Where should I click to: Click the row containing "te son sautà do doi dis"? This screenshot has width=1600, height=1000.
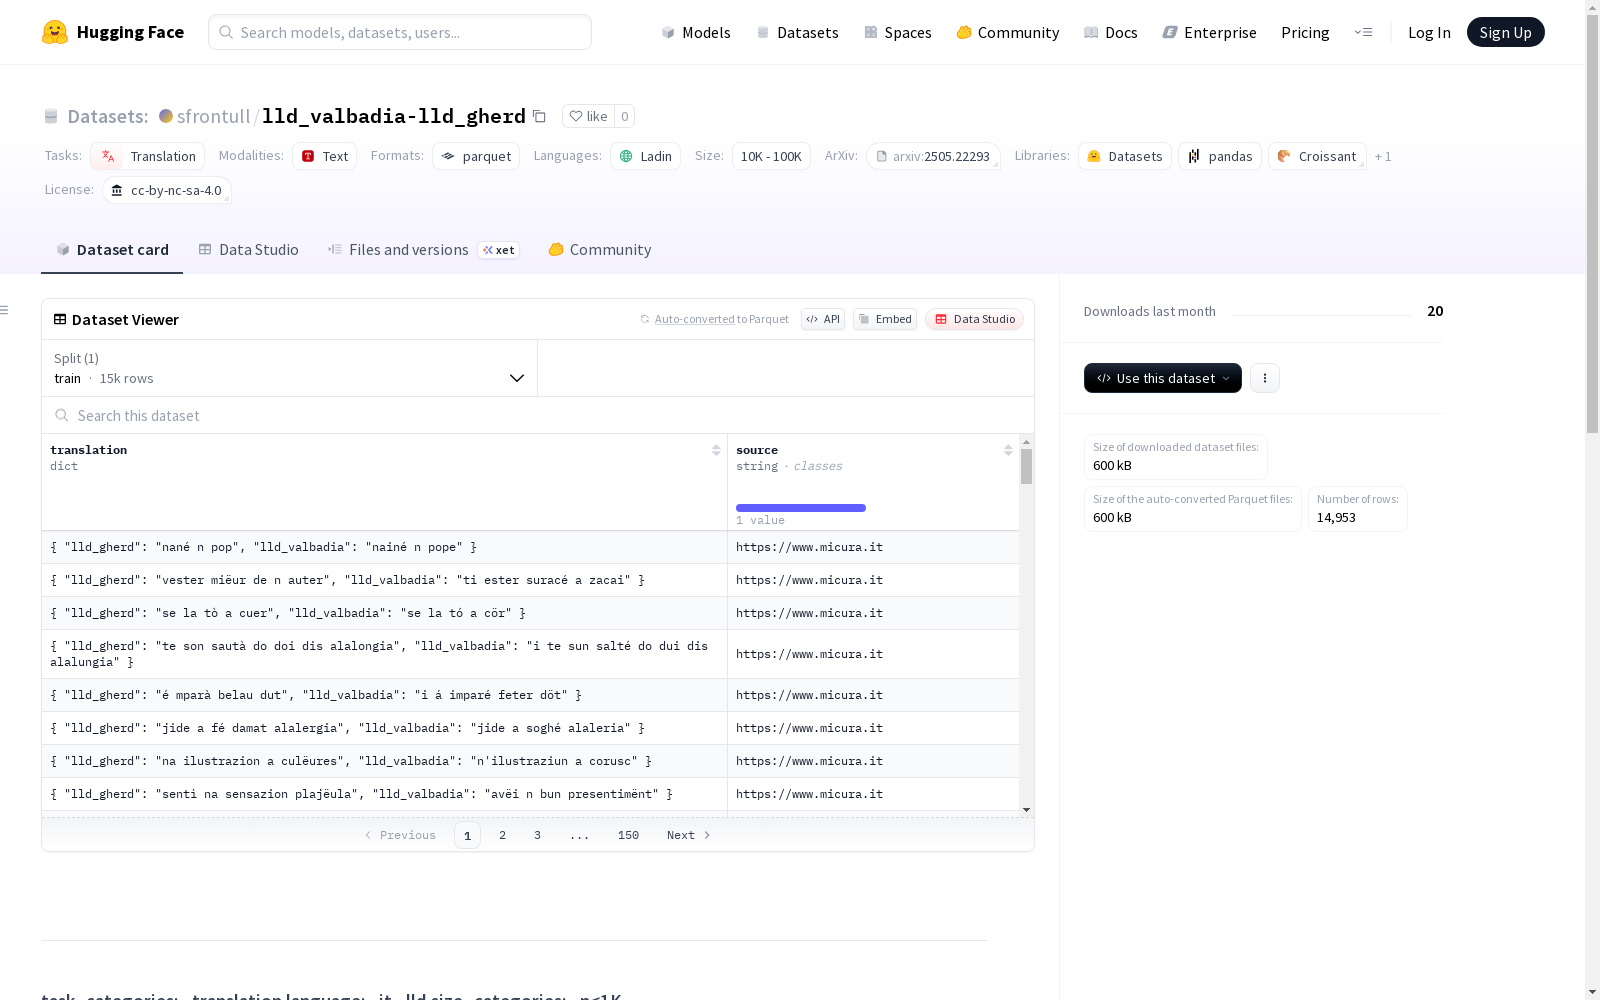point(530,654)
